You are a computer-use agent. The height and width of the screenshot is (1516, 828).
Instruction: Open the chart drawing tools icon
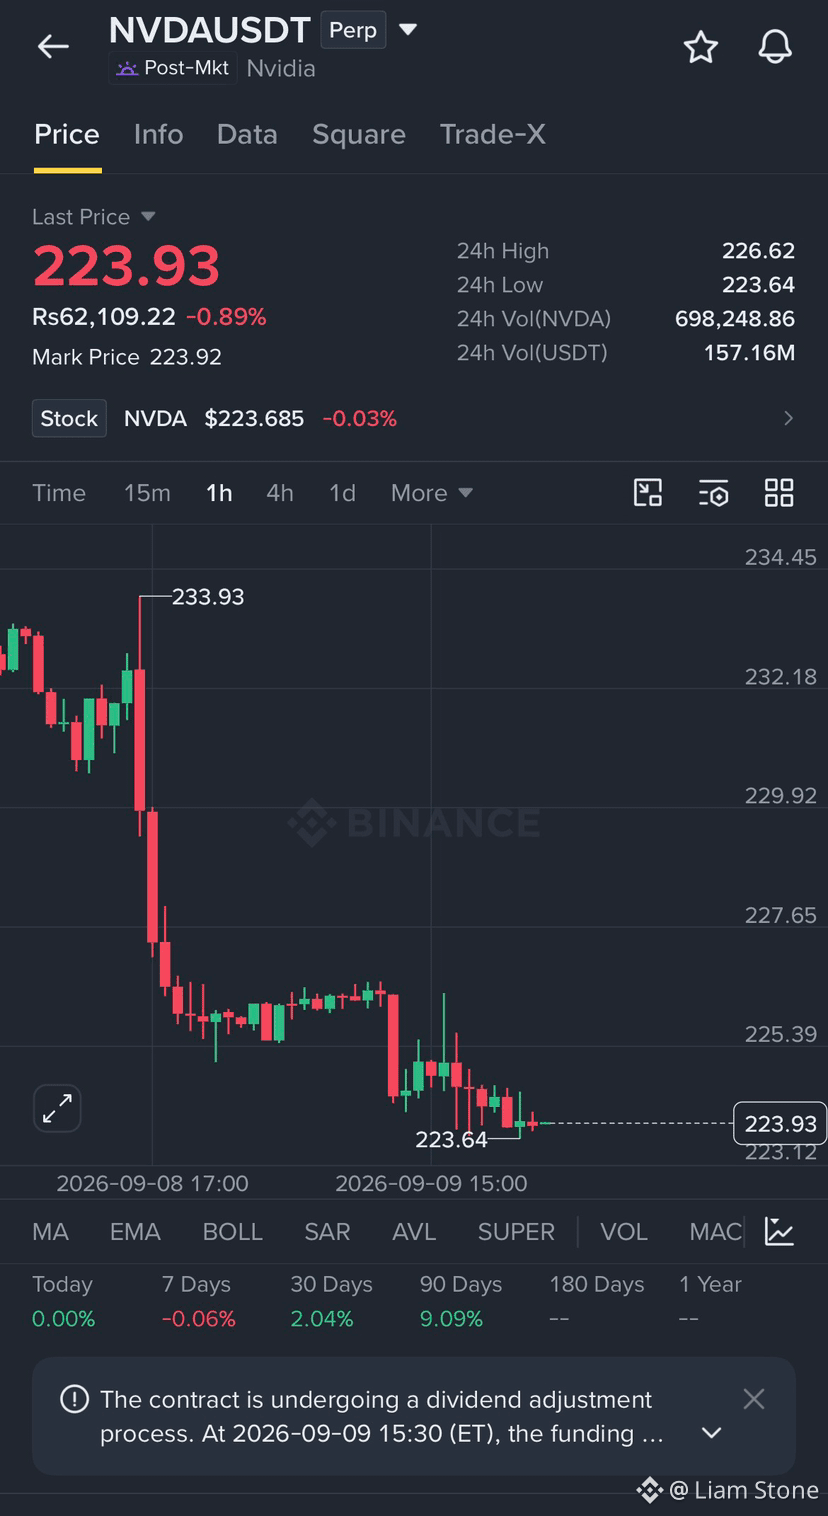pyautogui.click(x=648, y=492)
